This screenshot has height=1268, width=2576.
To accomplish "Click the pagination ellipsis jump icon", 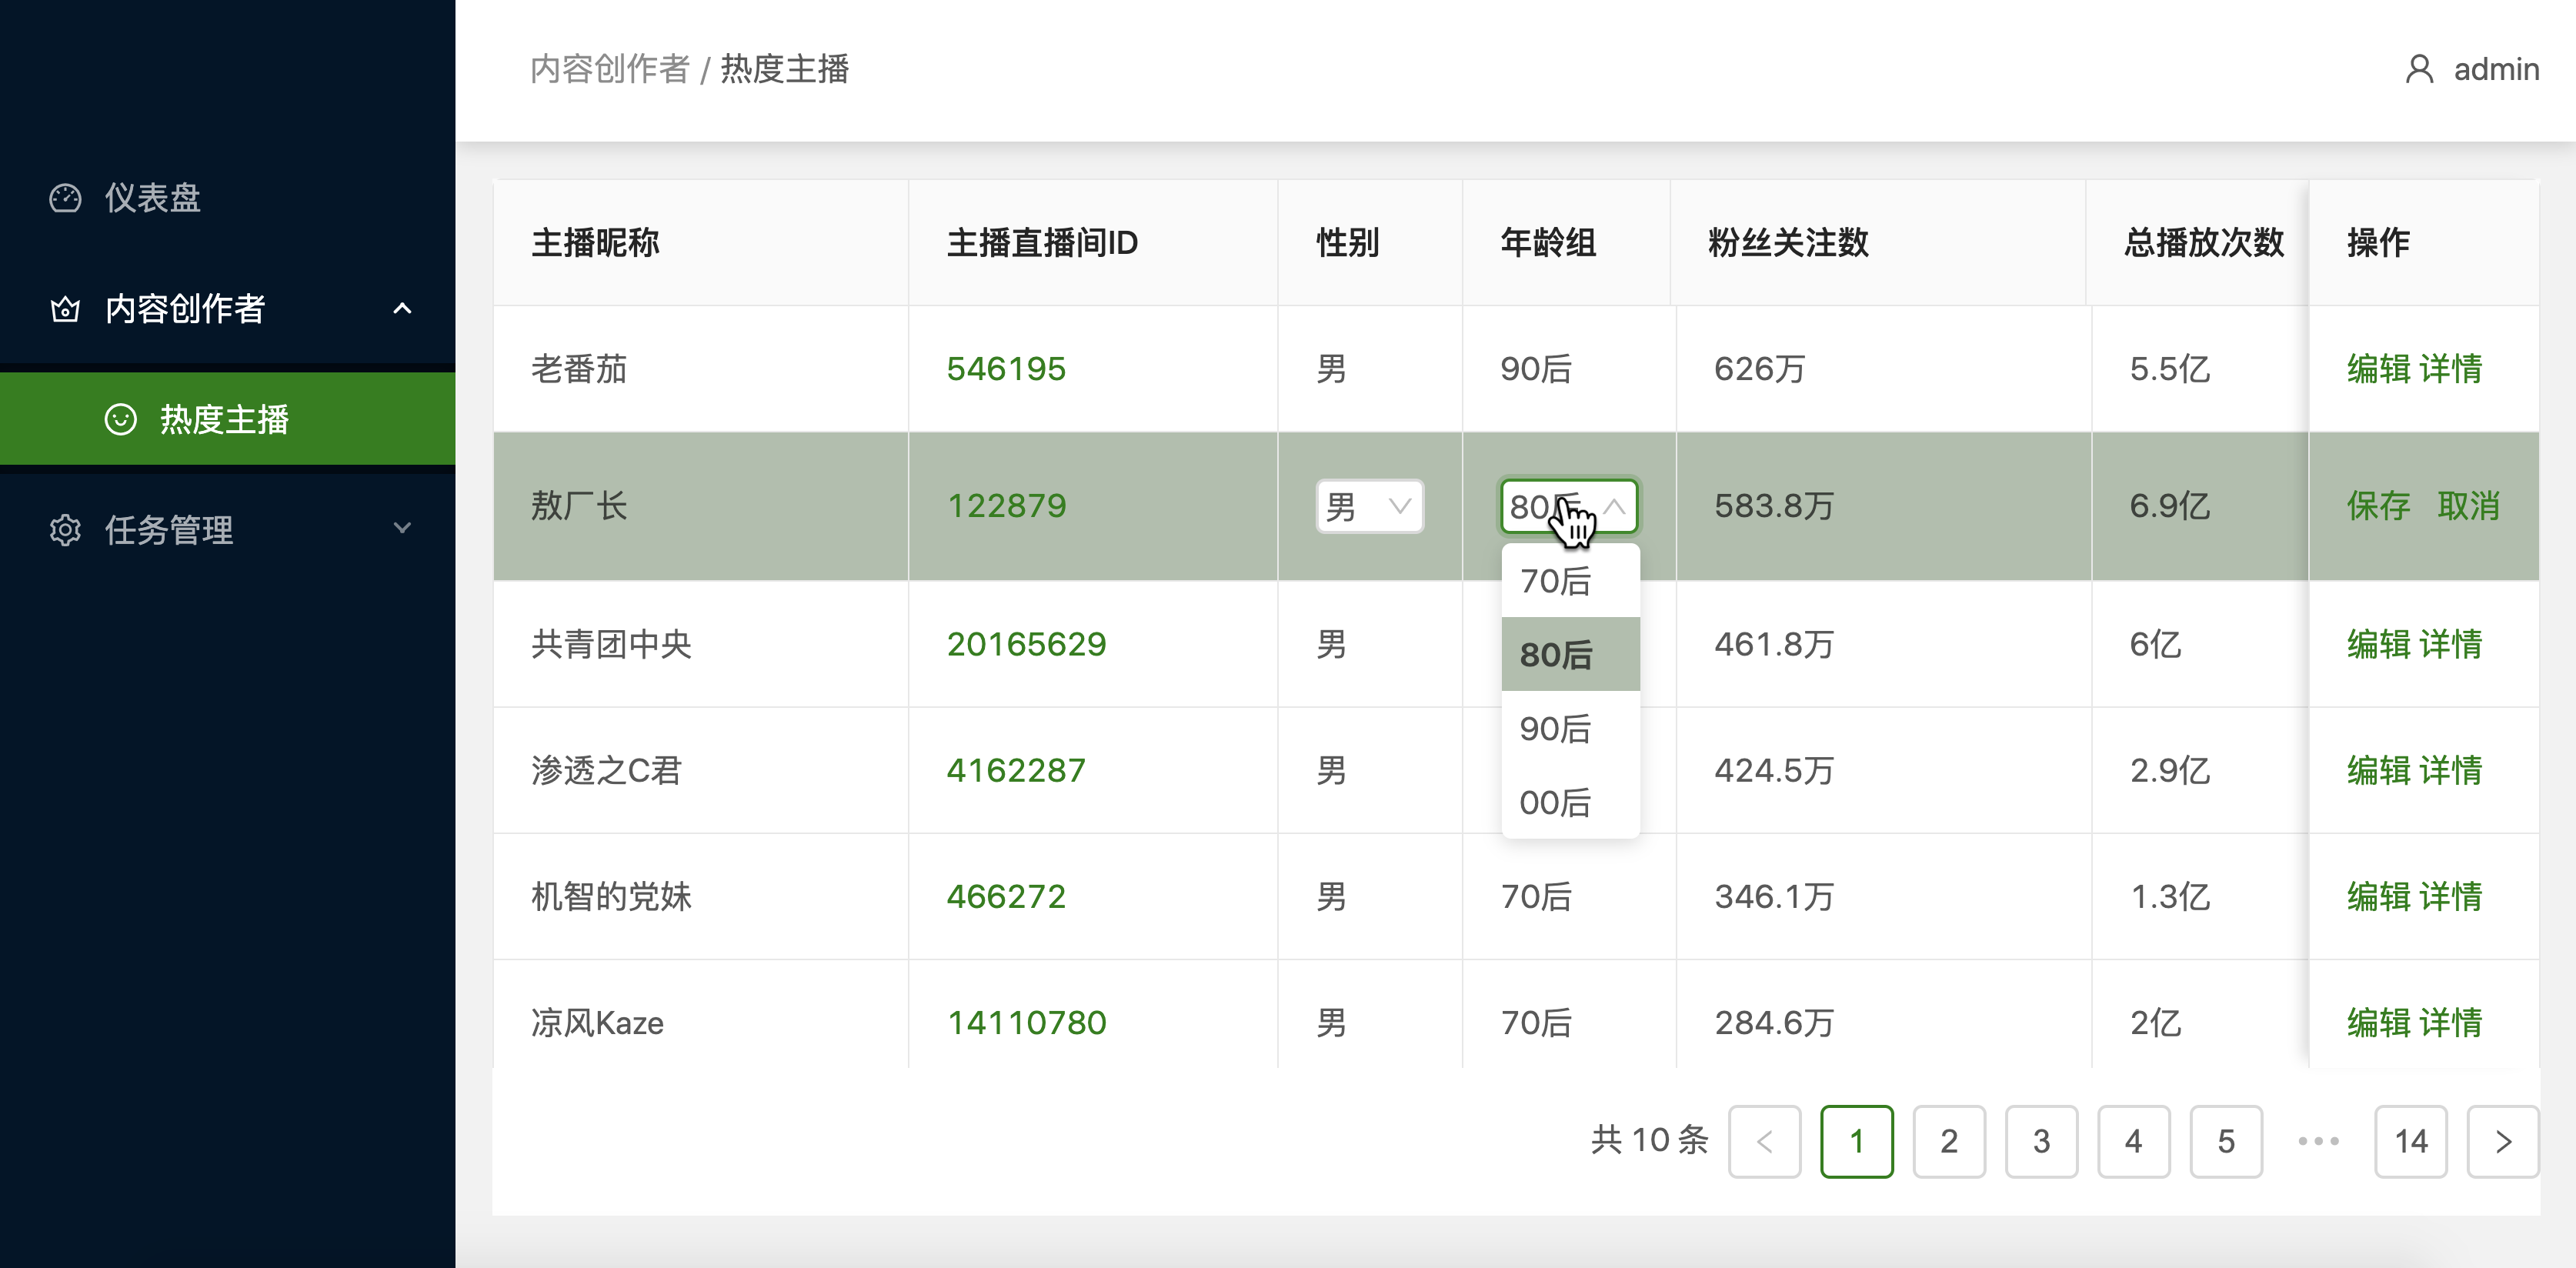I will (2318, 1141).
